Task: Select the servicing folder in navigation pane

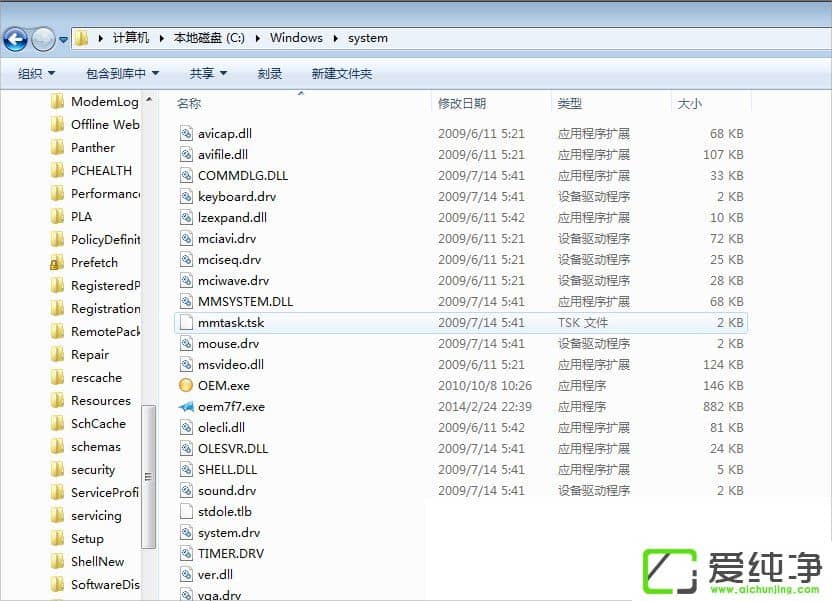Action: pos(86,516)
